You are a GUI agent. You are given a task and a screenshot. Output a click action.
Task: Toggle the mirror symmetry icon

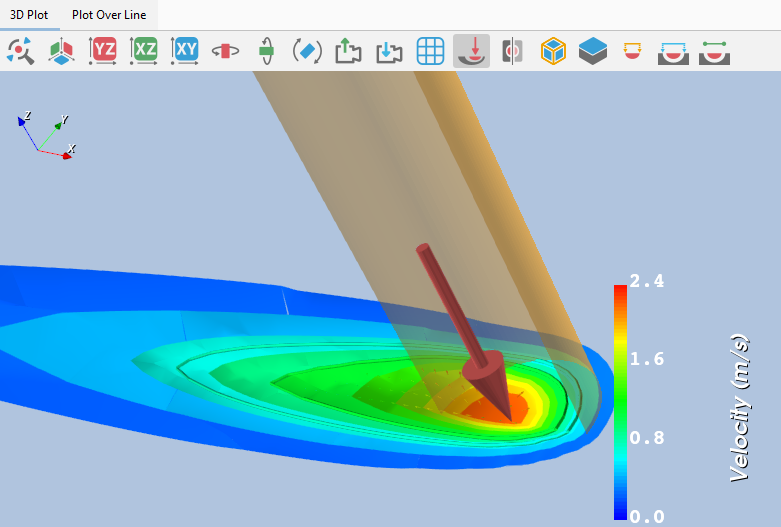pyautogui.click(x=512, y=51)
